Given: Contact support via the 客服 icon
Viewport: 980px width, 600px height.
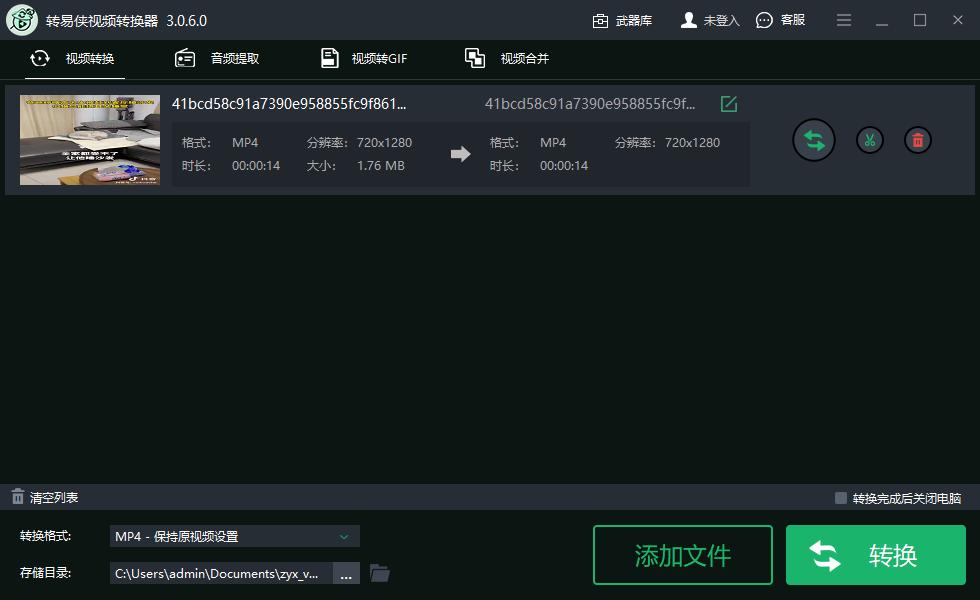Looking at the screenshot, I should [x=765, y=19].
